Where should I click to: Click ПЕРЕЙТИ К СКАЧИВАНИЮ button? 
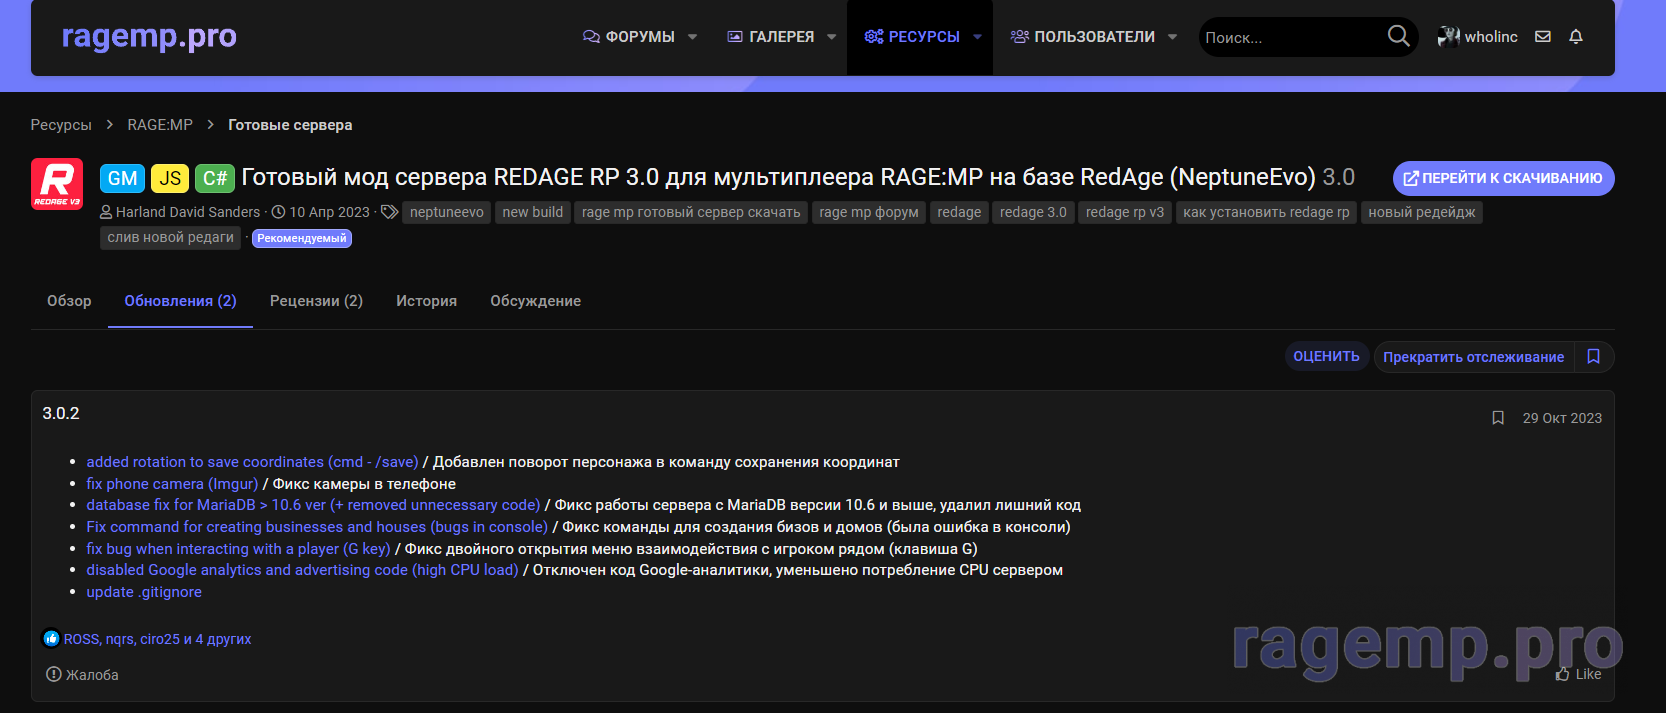(x=1503, y=178)
